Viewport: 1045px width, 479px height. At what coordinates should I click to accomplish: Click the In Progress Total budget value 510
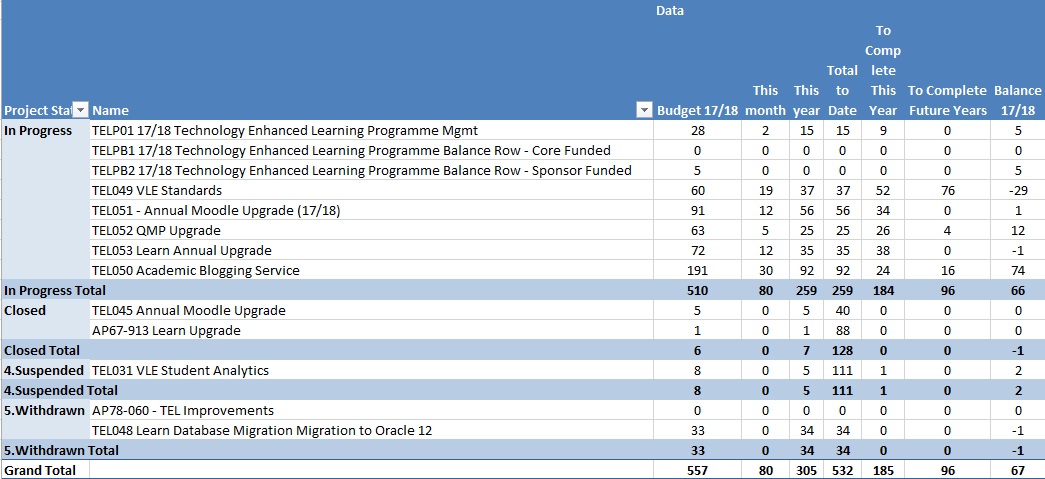click(x=697, y=290)
